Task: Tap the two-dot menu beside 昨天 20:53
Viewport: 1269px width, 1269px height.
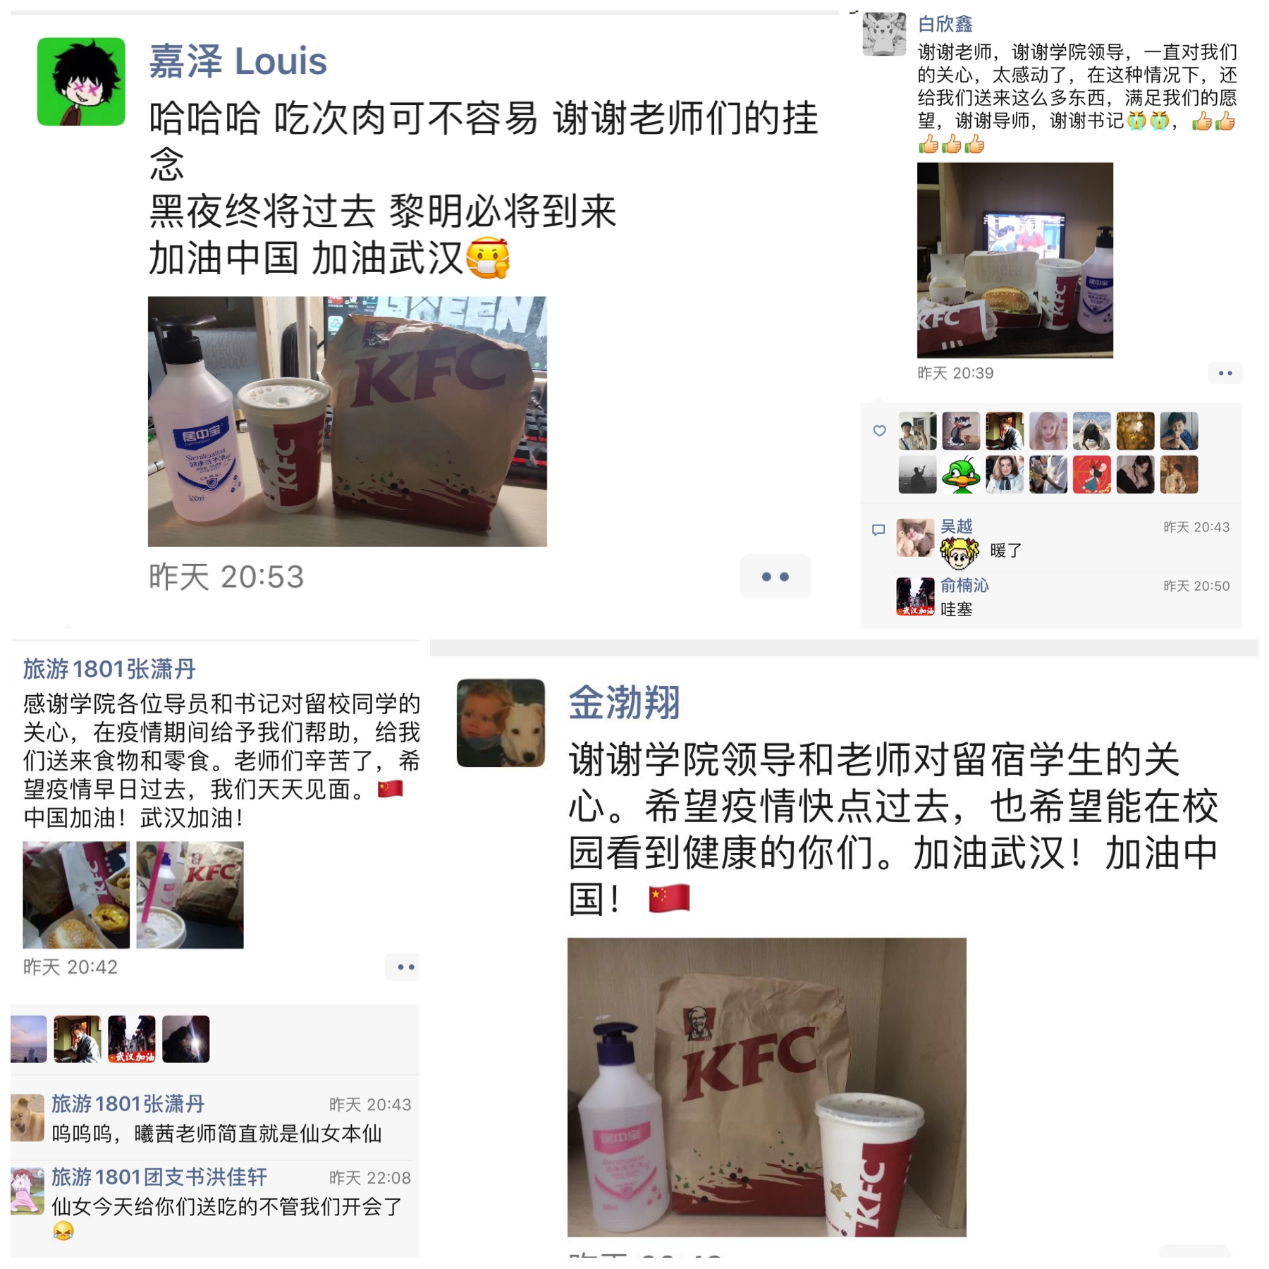Action: (775, 577)
